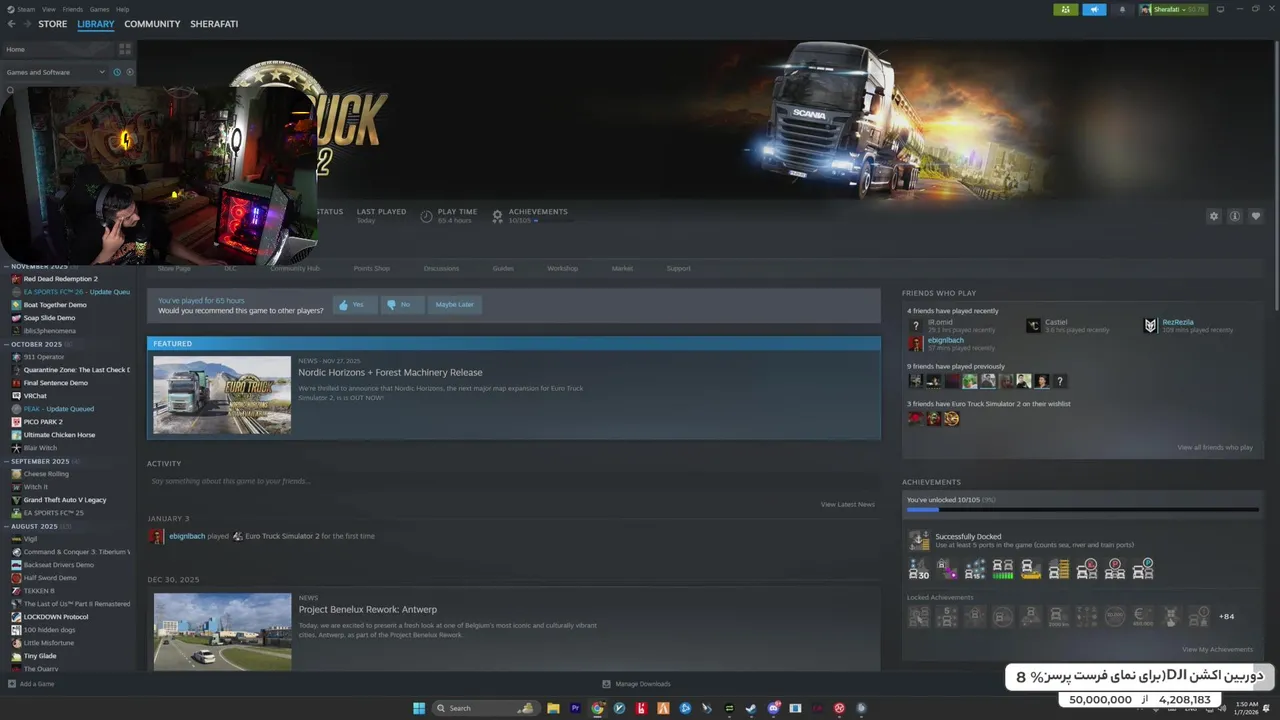The image size is (1280, 720).
Task: Open the Workshop tab of the game
Action: point(562,268)
